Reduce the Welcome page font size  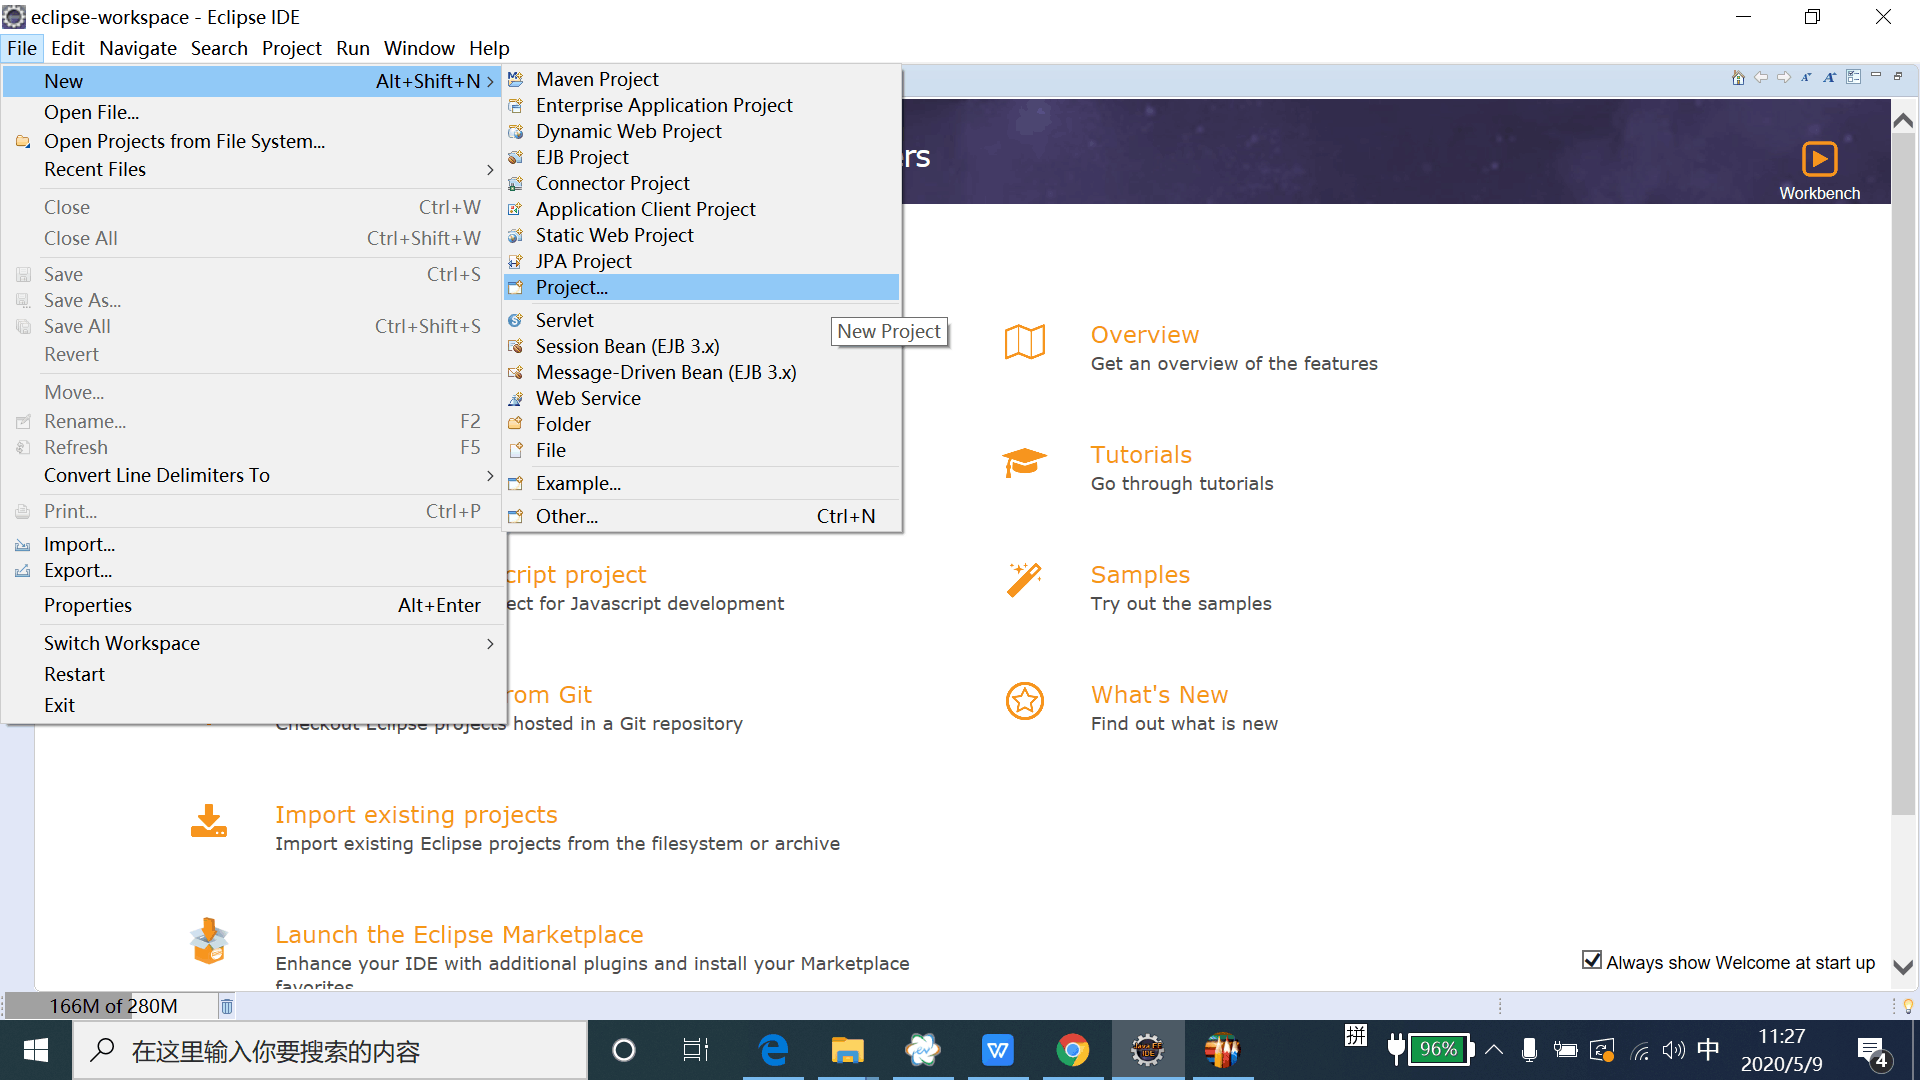pos(1807,77)
